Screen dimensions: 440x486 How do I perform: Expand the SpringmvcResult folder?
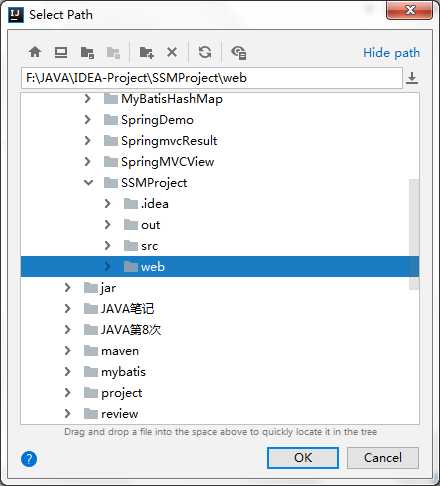tap(87, 141)
